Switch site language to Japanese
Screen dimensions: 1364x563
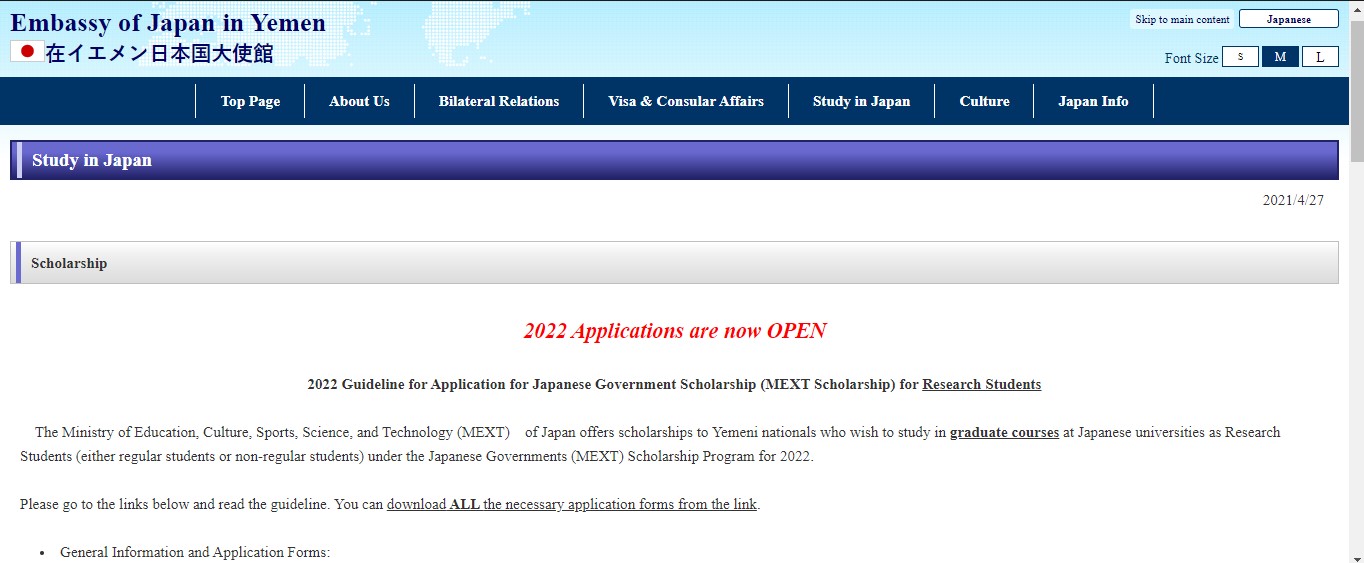point(1288,19)
